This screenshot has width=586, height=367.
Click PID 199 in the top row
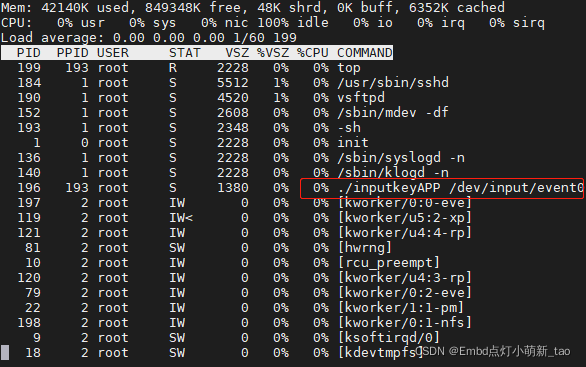pos(29,68)
